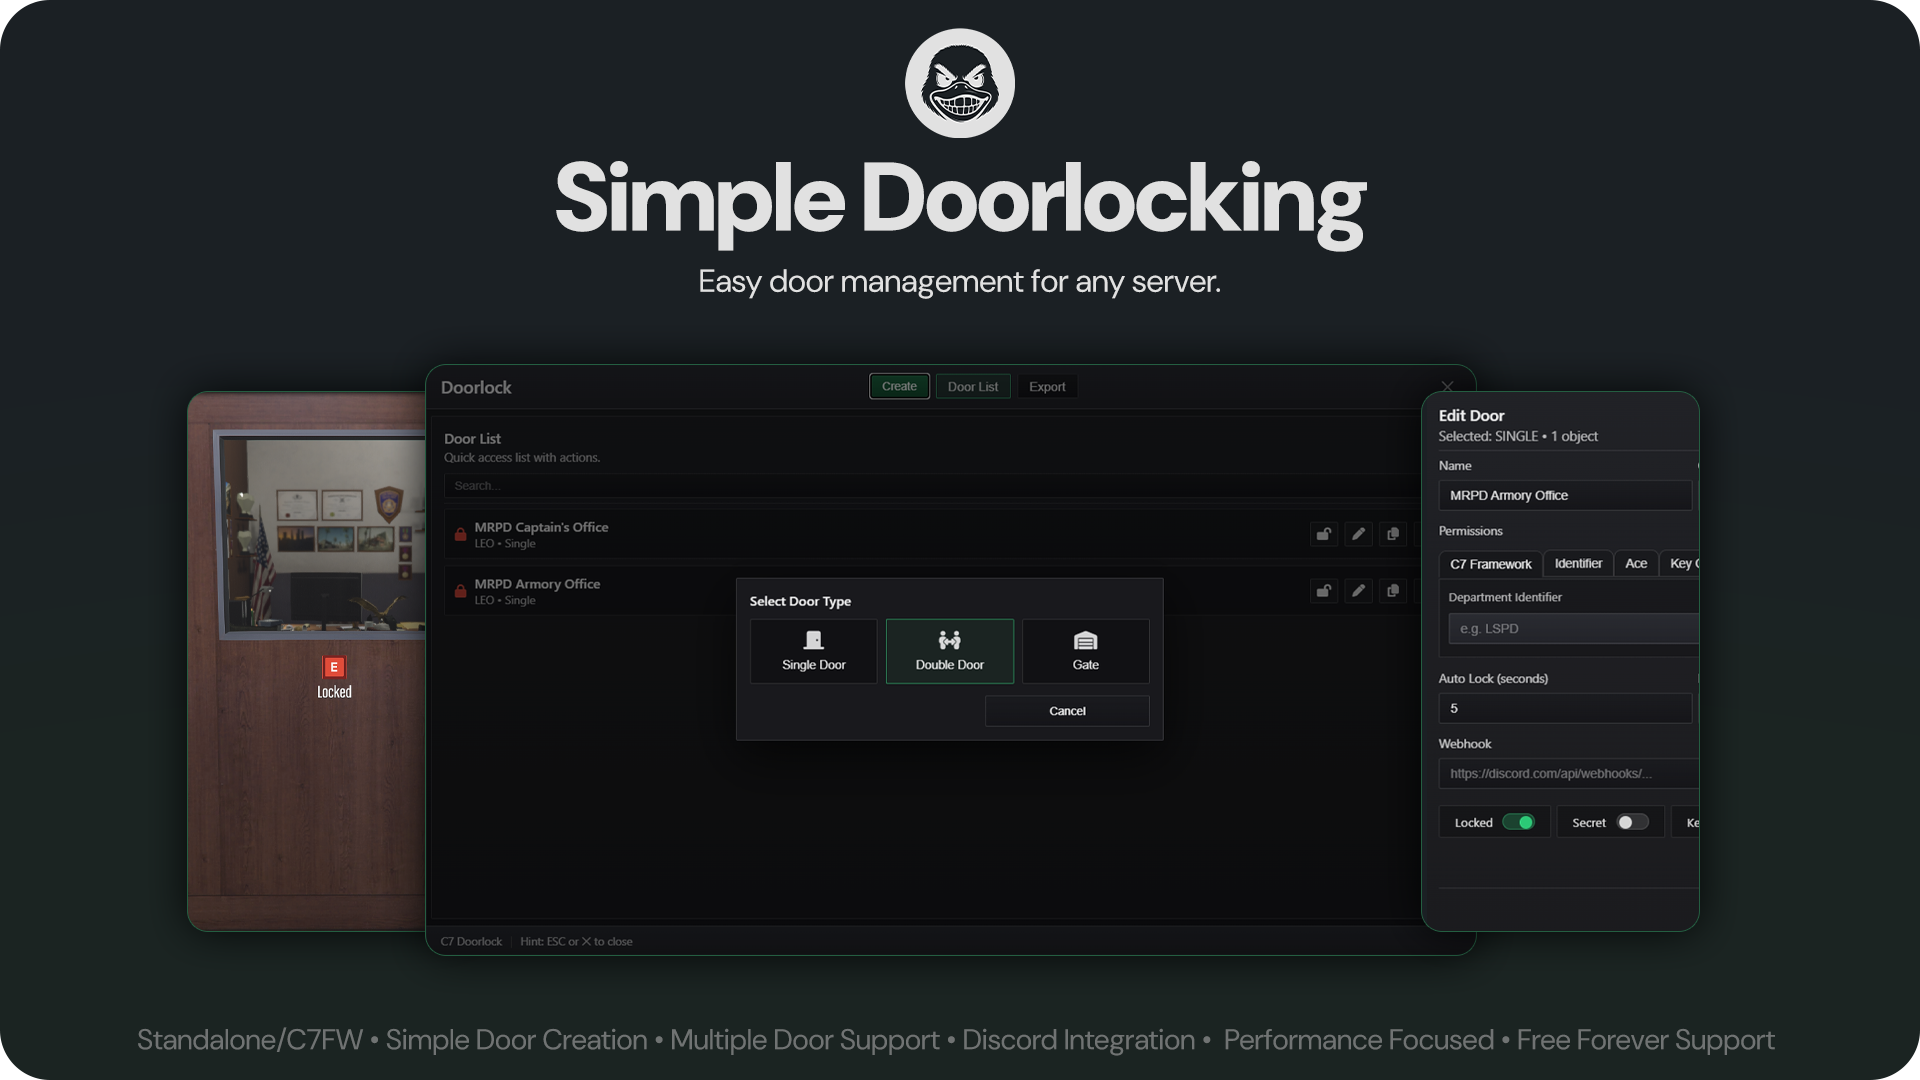
Task: Turn off the Locked toggle
Action: click(1518, 822)
